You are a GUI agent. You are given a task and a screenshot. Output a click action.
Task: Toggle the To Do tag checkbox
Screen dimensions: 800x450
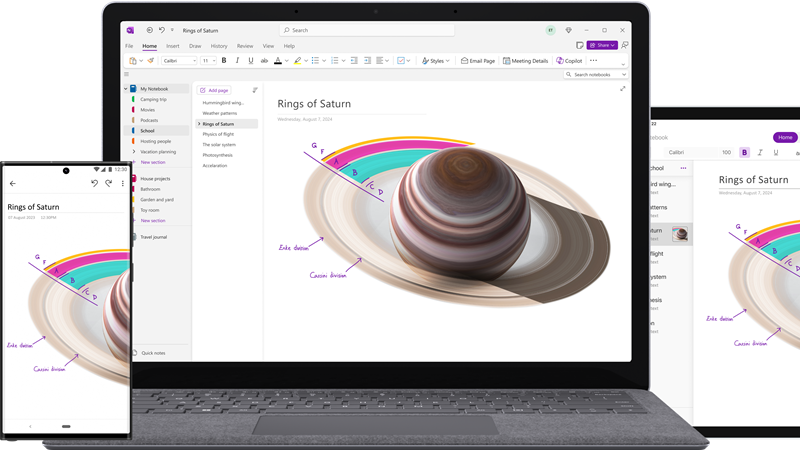(x=401, y=61)
